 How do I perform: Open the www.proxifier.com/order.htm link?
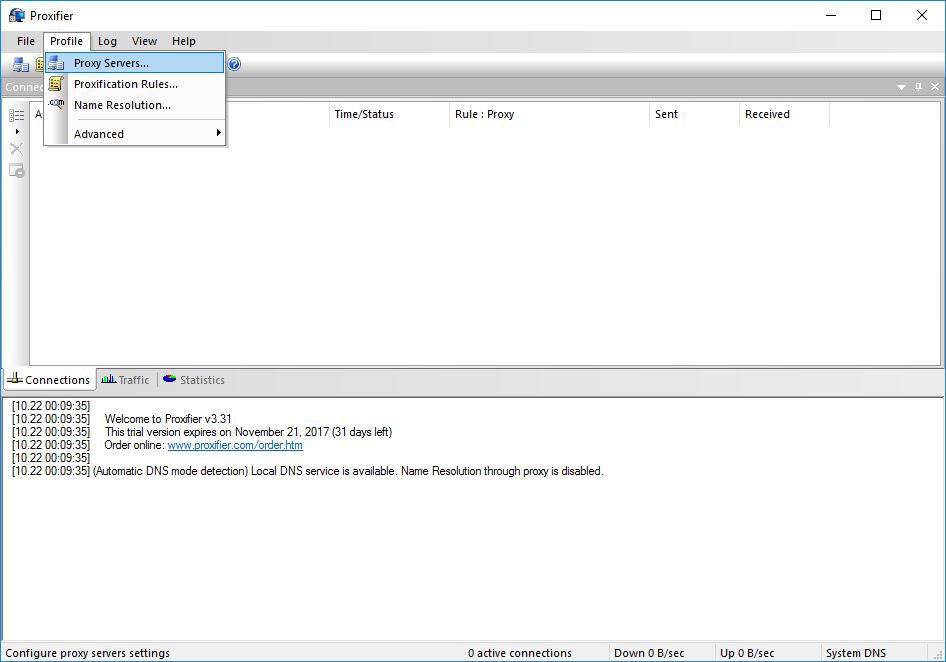coord(235,445)
